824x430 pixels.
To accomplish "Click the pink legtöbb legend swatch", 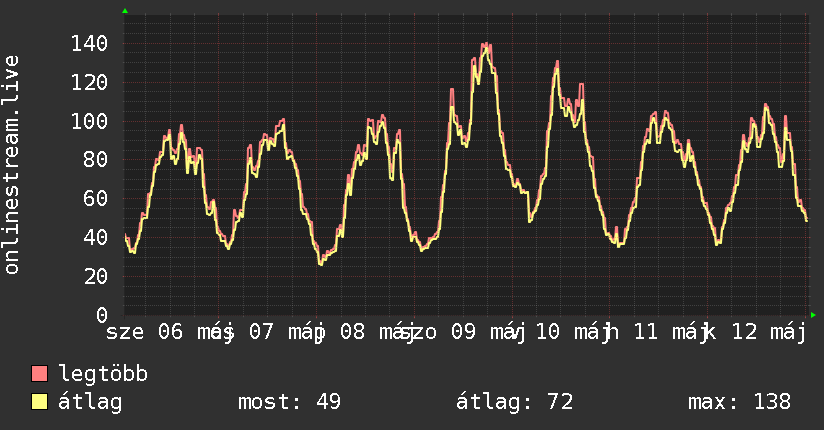I will tap(39, 373).
